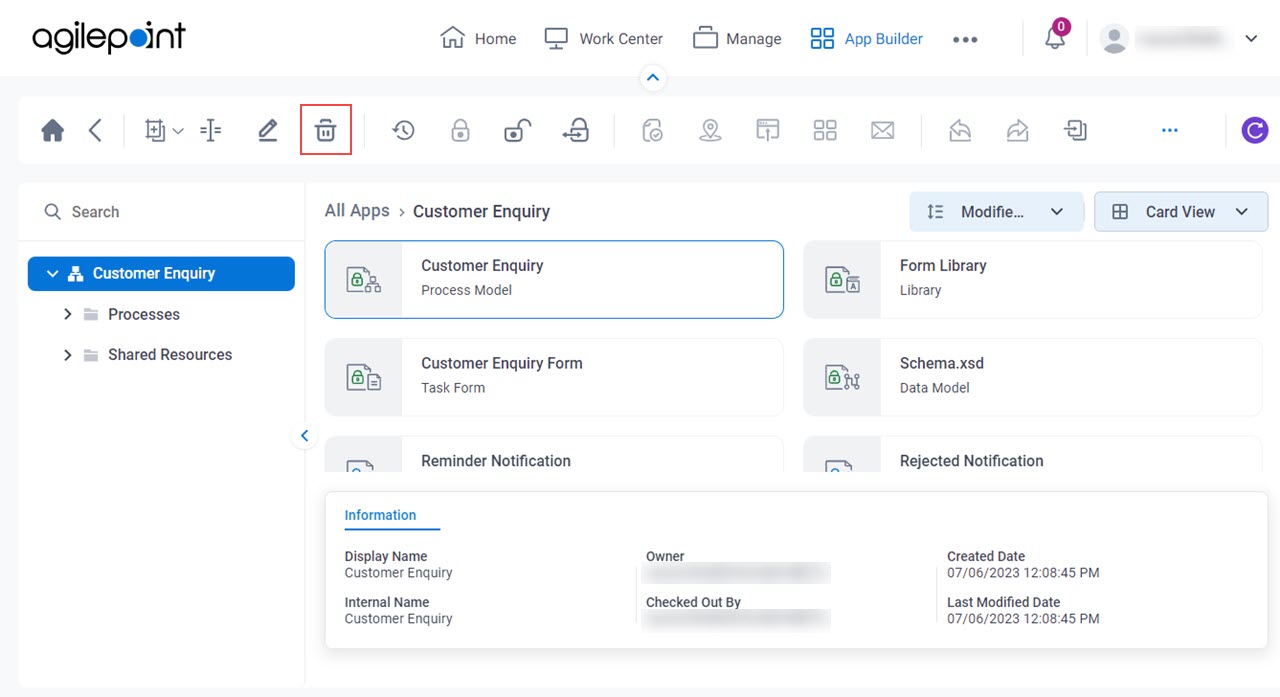Open the History clock icon
Screen dimensions: 1280x697
tap(403, 130)
